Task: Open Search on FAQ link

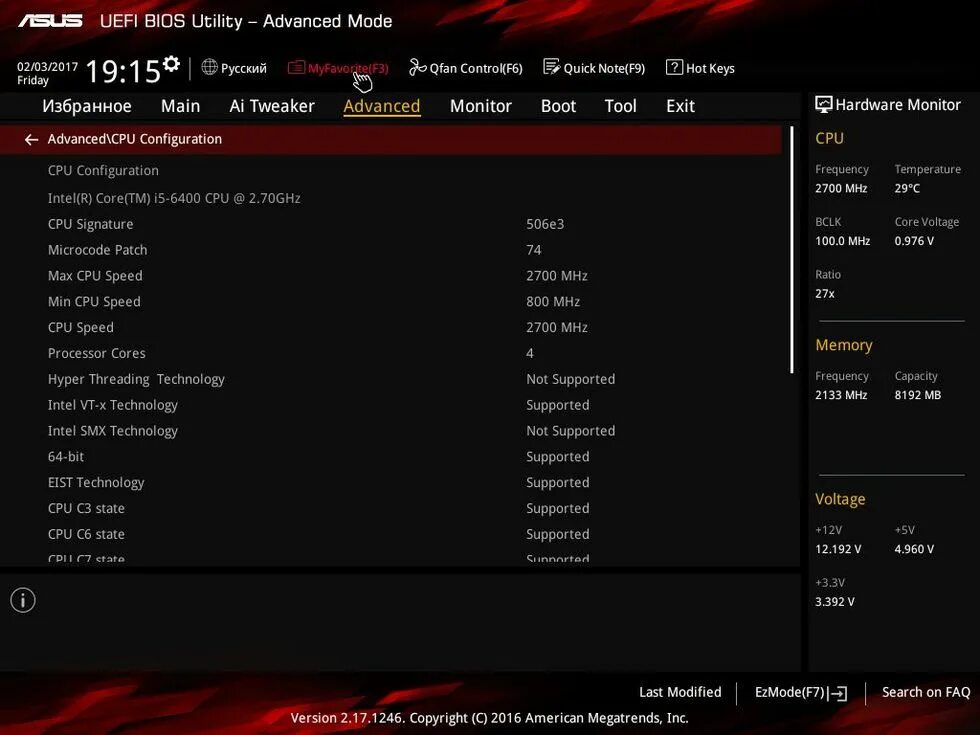Action: point(926,692)
